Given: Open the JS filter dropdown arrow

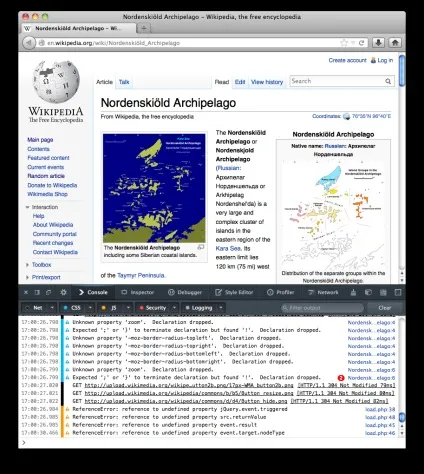Looking at the screenshot, I should 128,308.
